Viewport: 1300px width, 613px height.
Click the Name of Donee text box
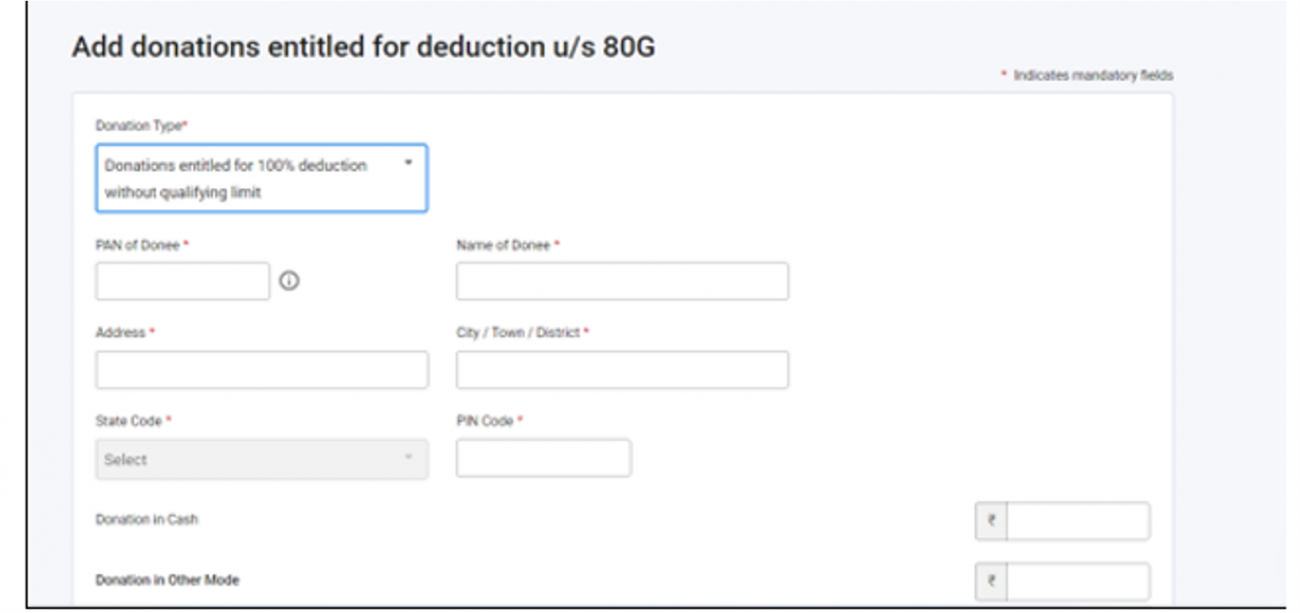click(x=620, y=280)
